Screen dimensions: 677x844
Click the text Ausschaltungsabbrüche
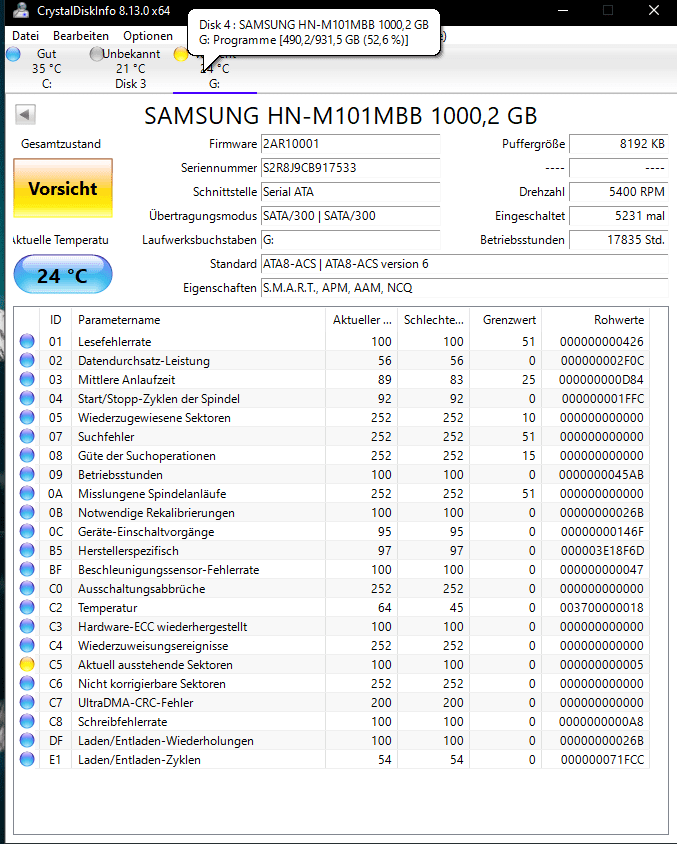tap(142, 589)
